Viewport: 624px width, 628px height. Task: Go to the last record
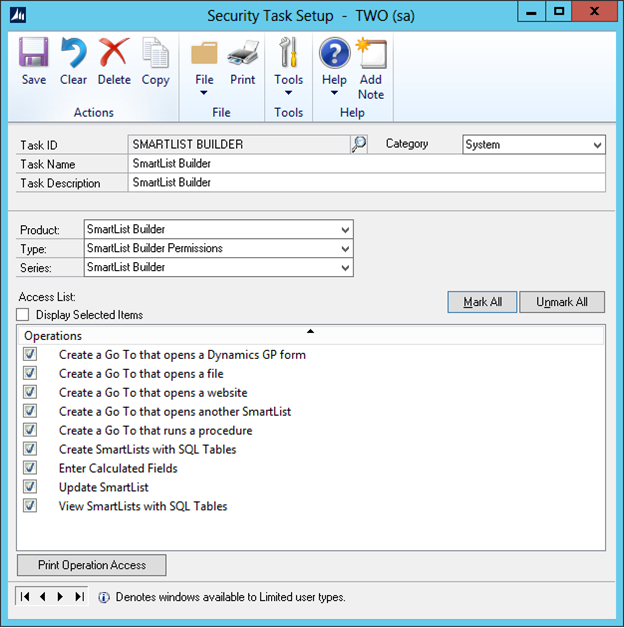tap(79, 597)
